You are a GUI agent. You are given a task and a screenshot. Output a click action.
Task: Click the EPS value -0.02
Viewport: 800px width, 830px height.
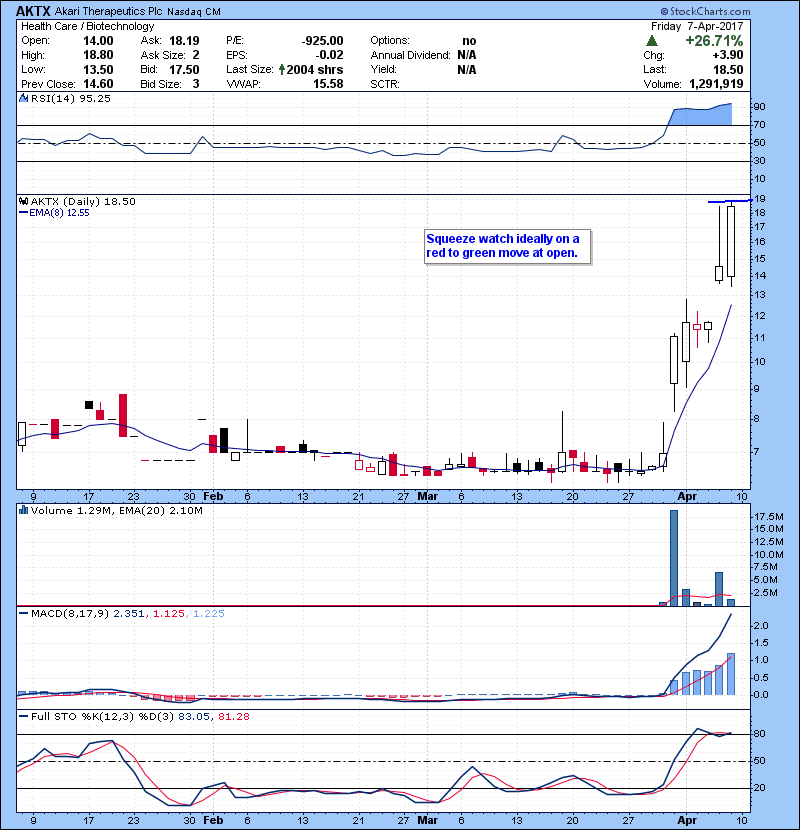pos(329,55)
